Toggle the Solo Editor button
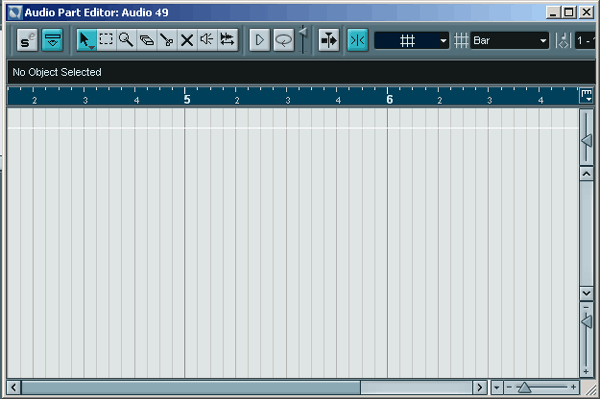The image size is (600, 399). pos(27,40)
